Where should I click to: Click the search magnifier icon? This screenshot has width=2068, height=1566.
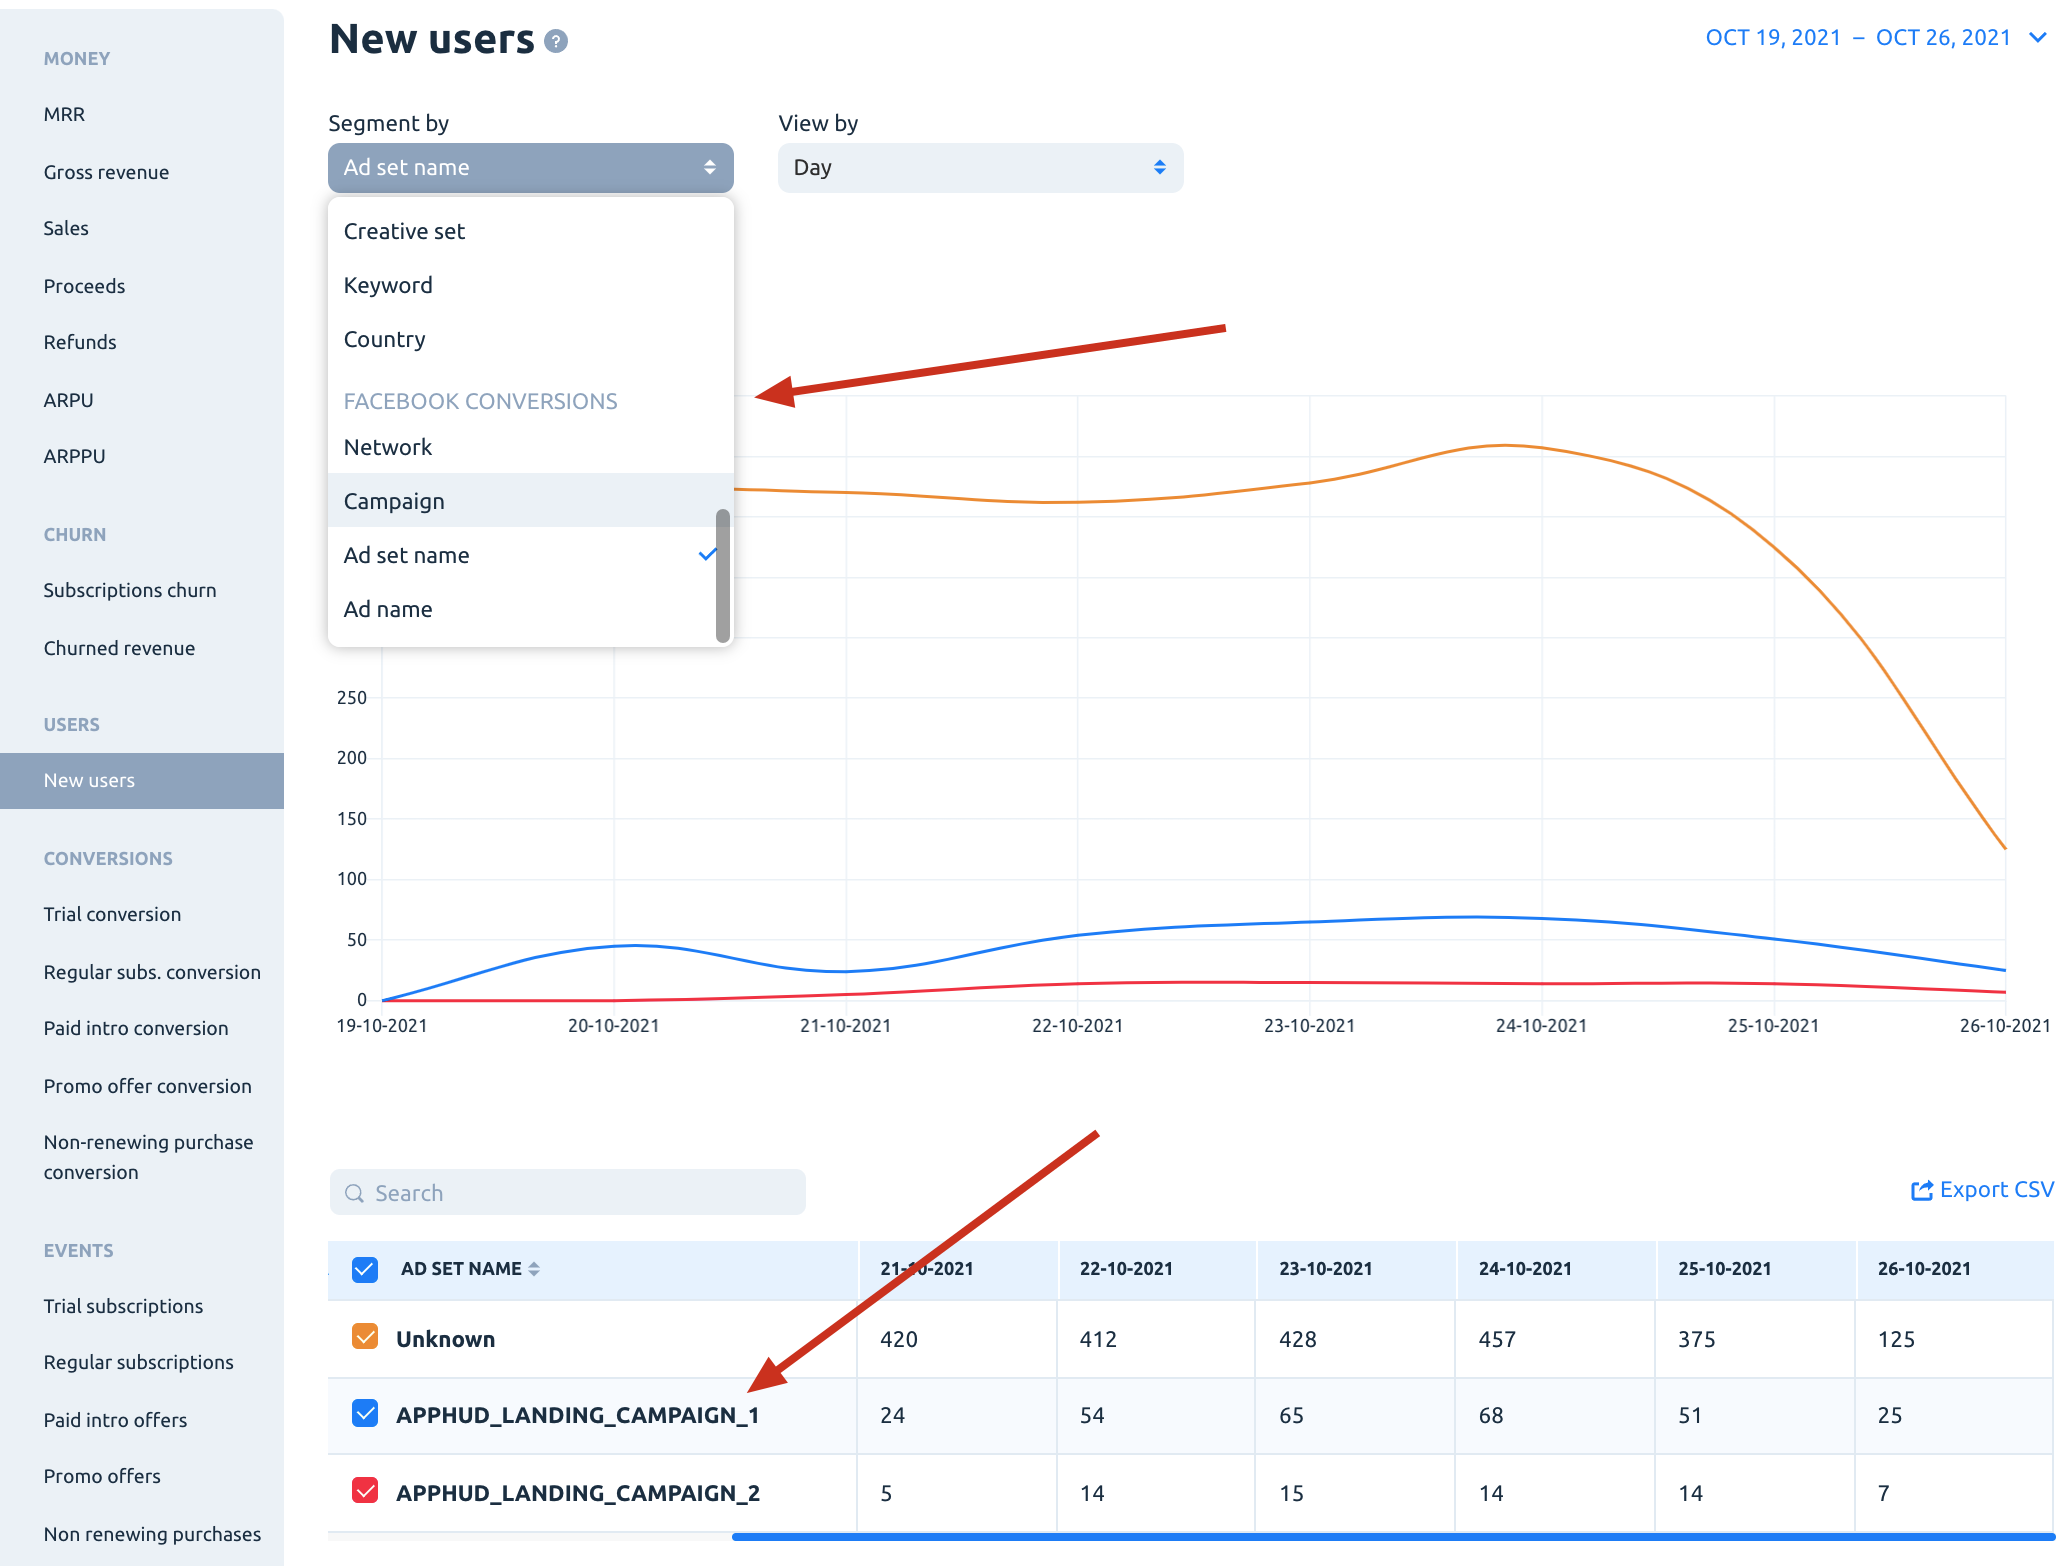354,1193
